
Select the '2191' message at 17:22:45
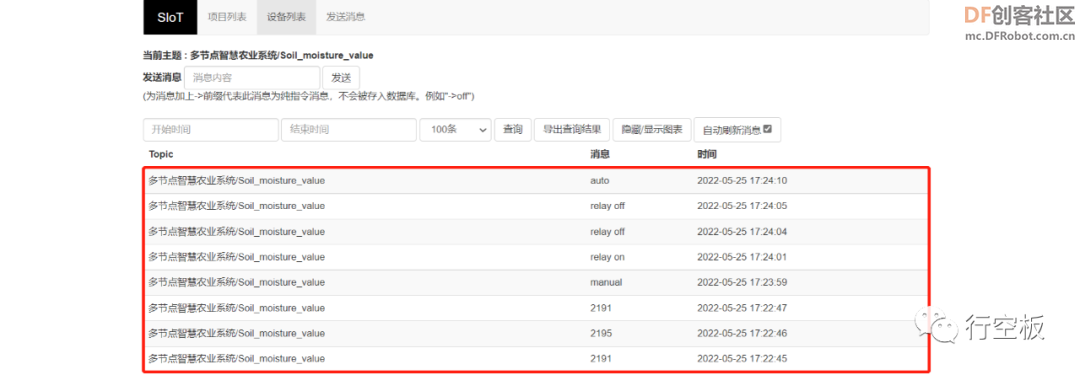point(601,358)
